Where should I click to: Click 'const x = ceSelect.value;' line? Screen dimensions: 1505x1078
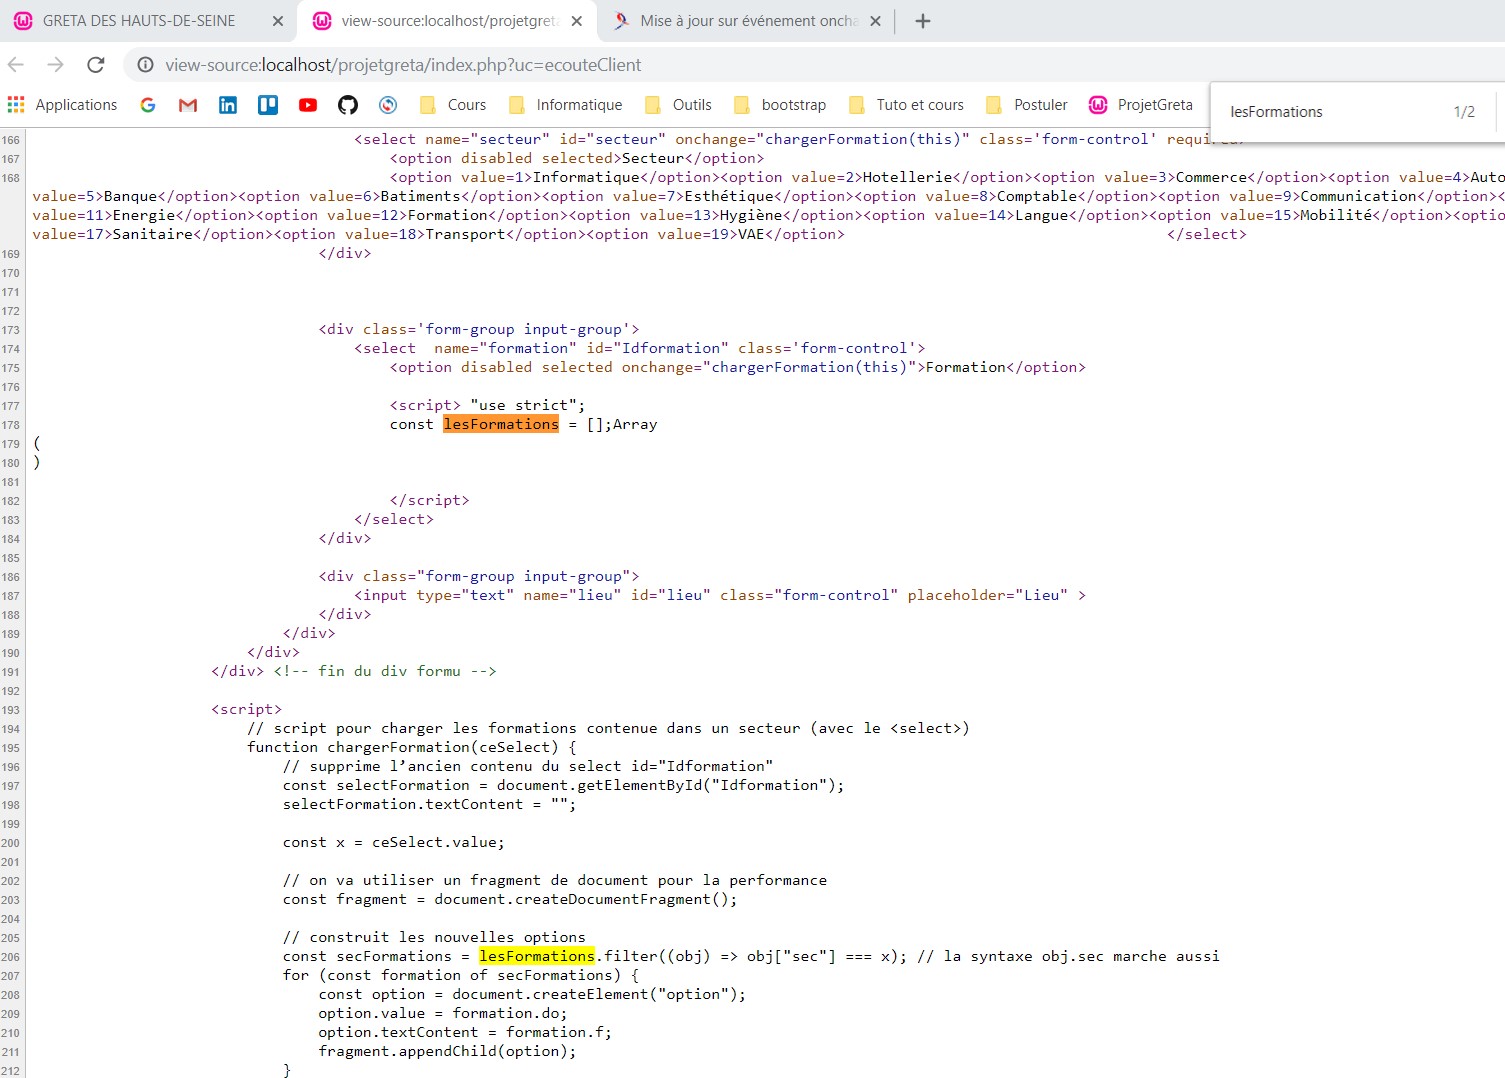(x=394, y=842)
